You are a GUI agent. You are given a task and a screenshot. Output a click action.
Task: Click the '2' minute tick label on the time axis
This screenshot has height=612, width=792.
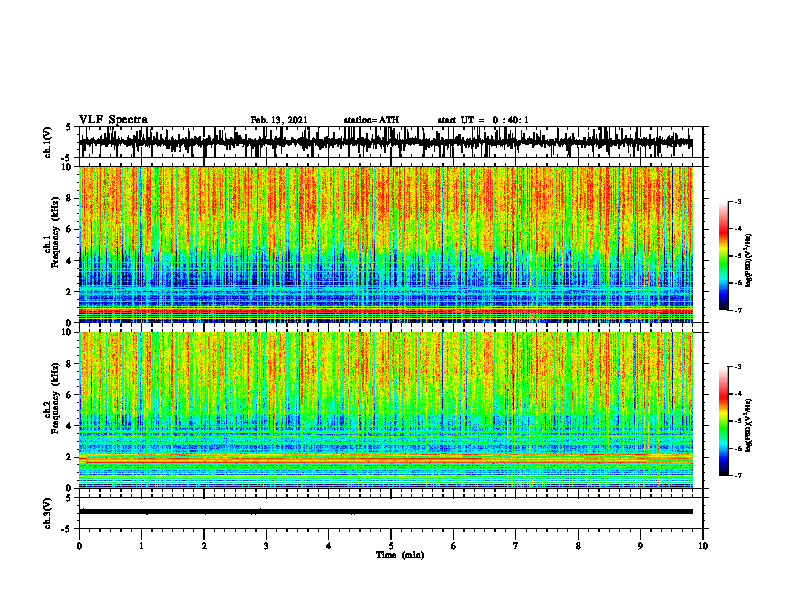coord(204,546)
